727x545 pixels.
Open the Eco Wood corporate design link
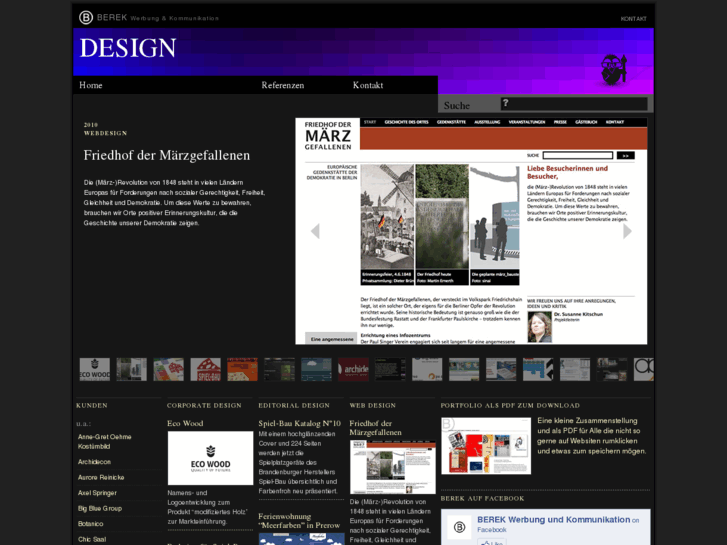point(185,423)
